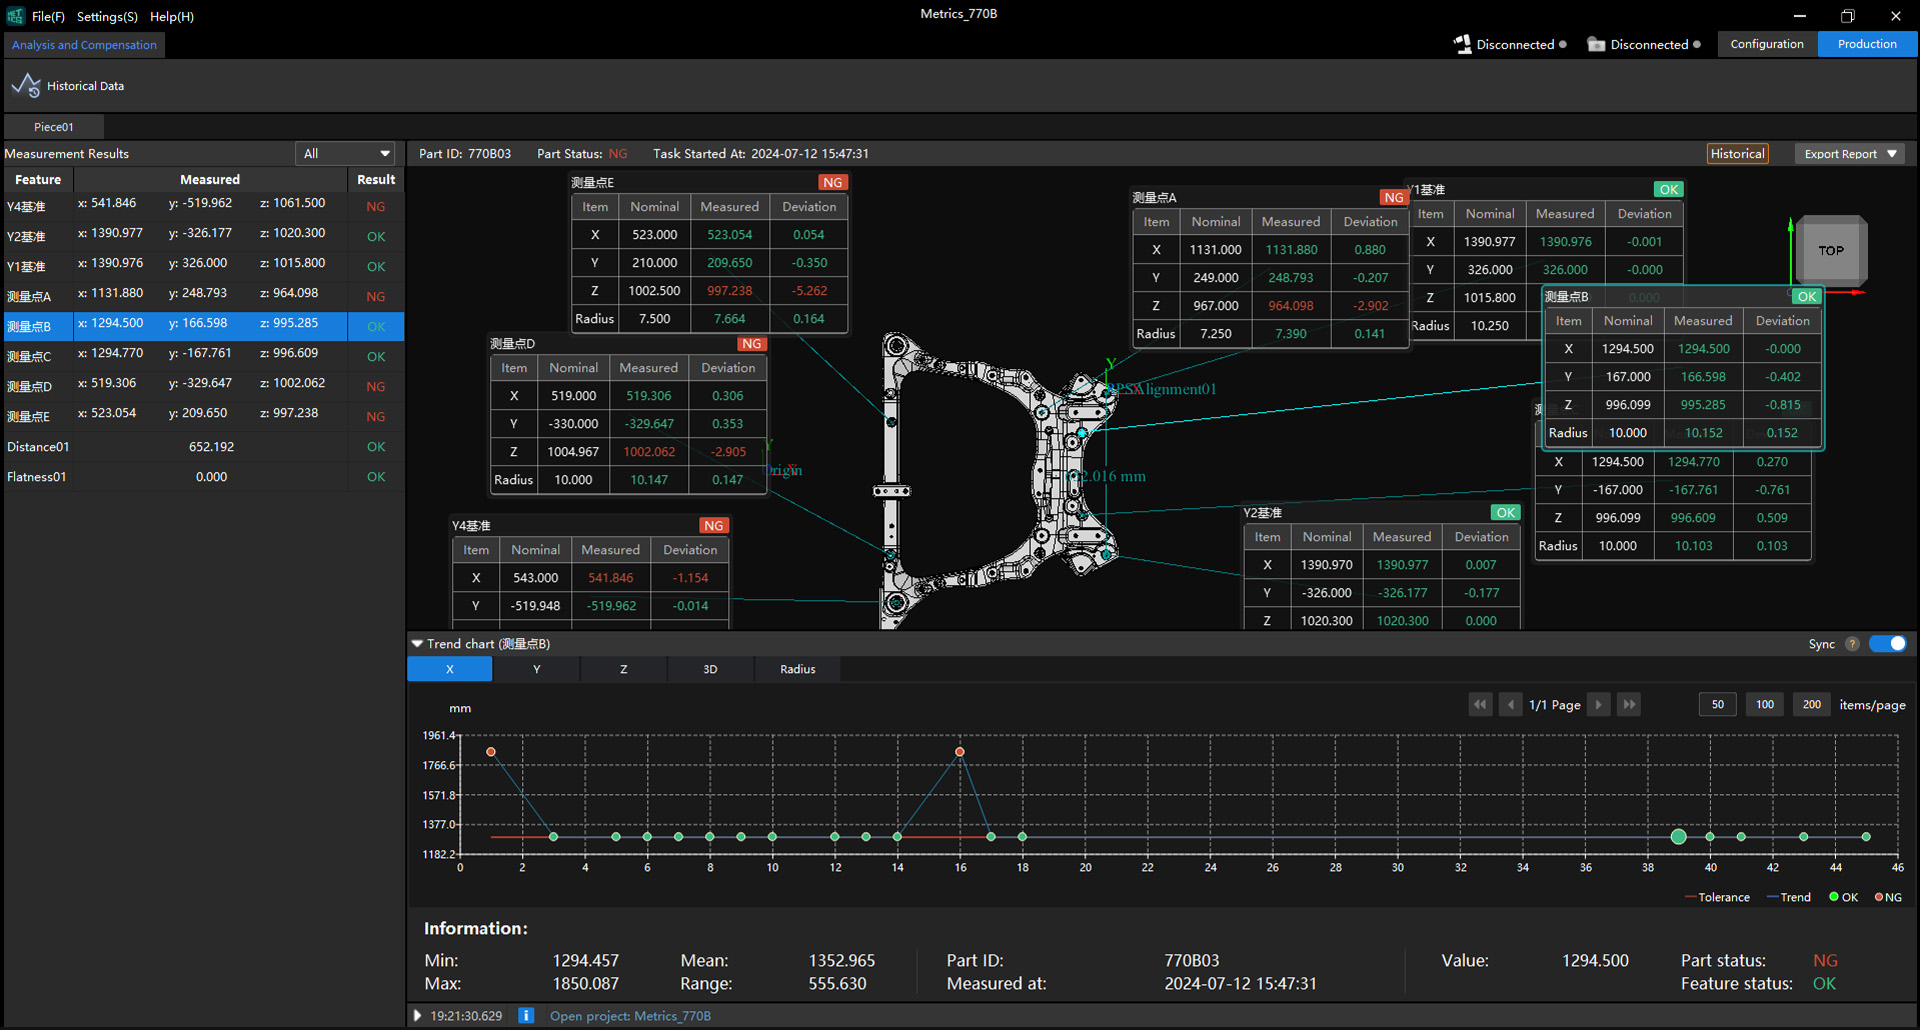Click the 测量点B annotation table title
Screen dimensions: 1920x1030
pos(1566,296)
